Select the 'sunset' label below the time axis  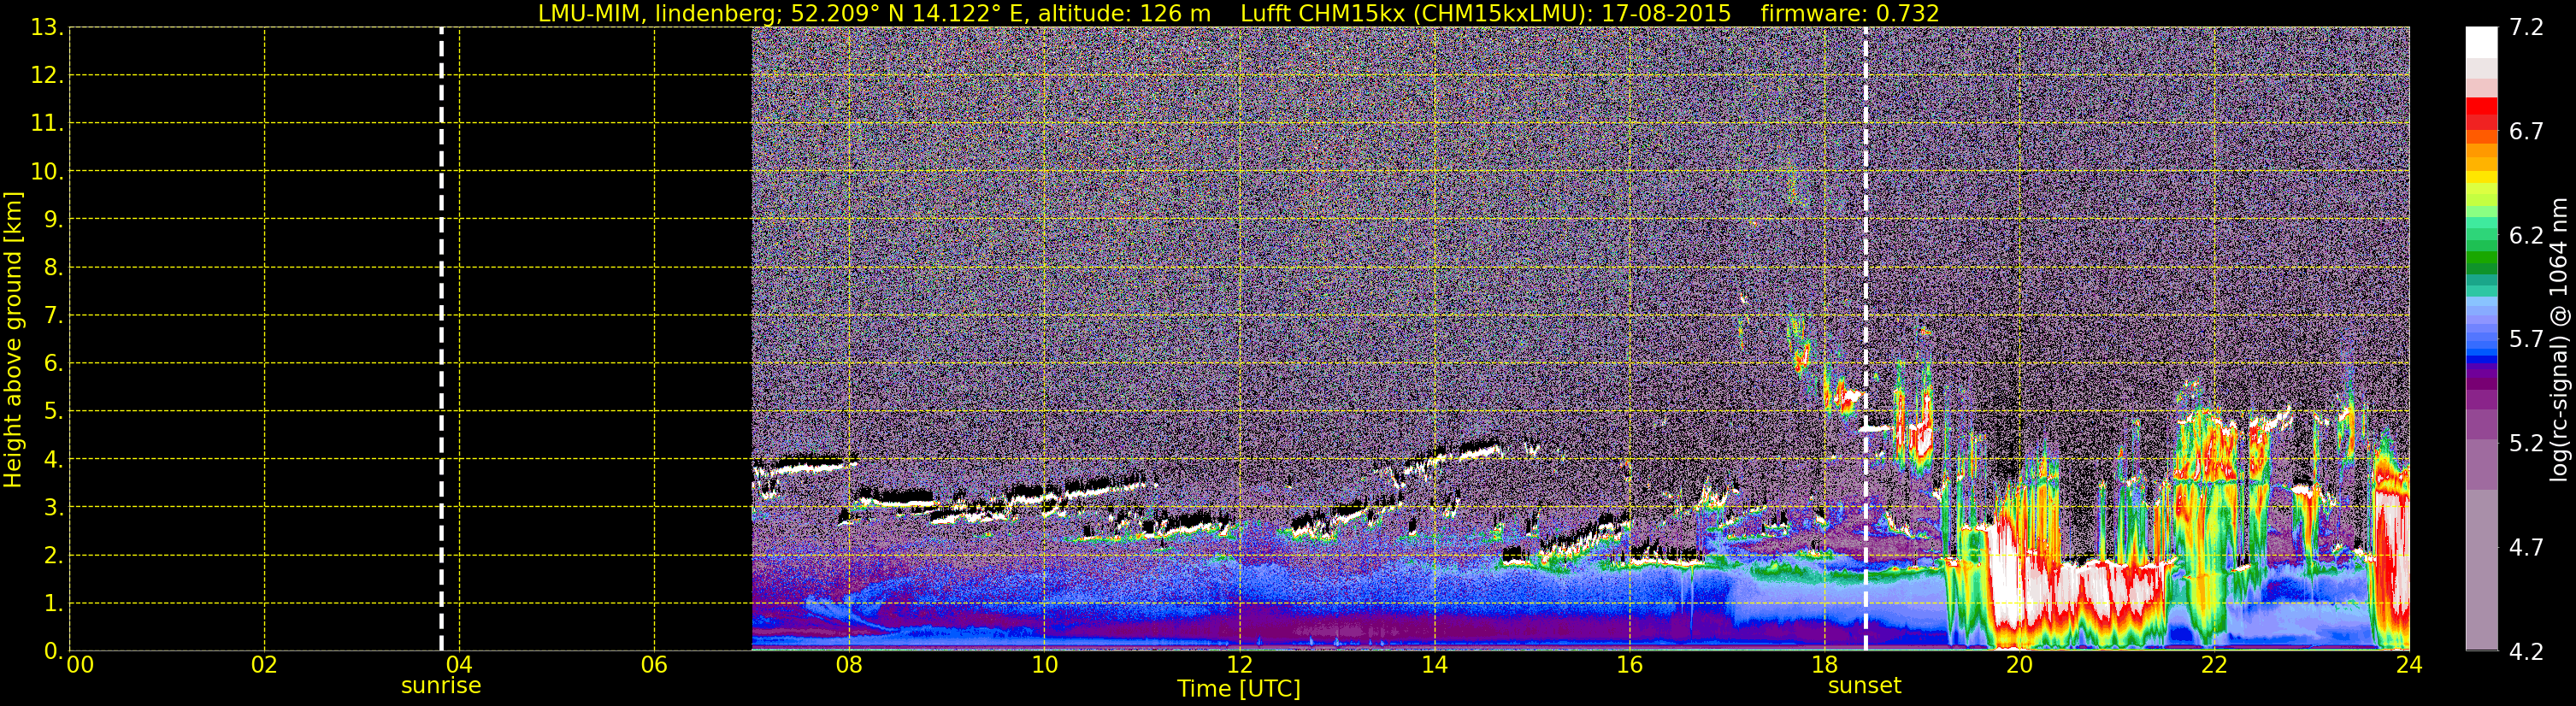pyautogui.click(x=1864, y=686)
